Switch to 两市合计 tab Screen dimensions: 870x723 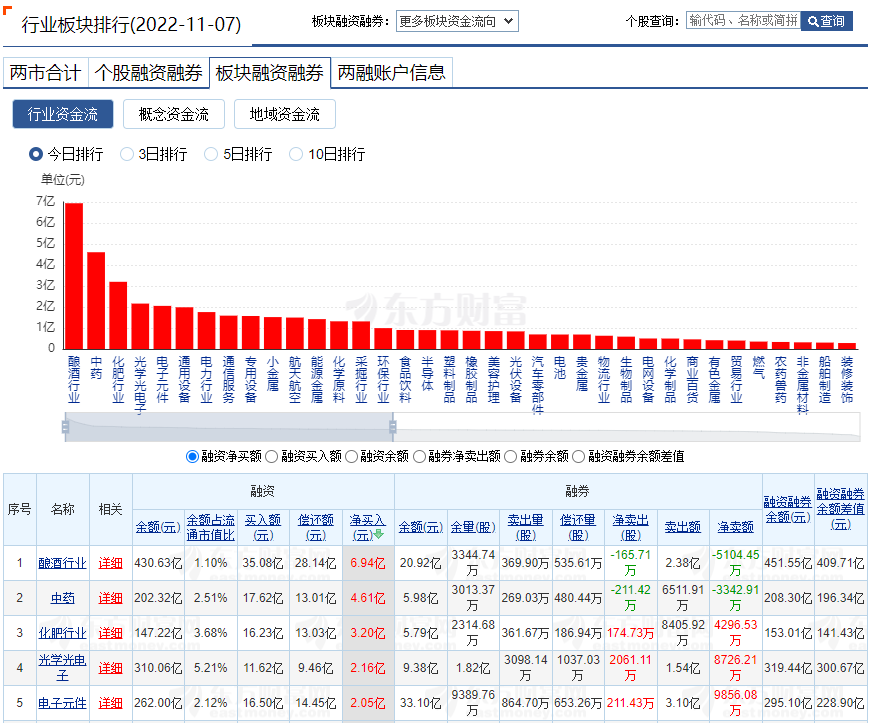(45, 73)
